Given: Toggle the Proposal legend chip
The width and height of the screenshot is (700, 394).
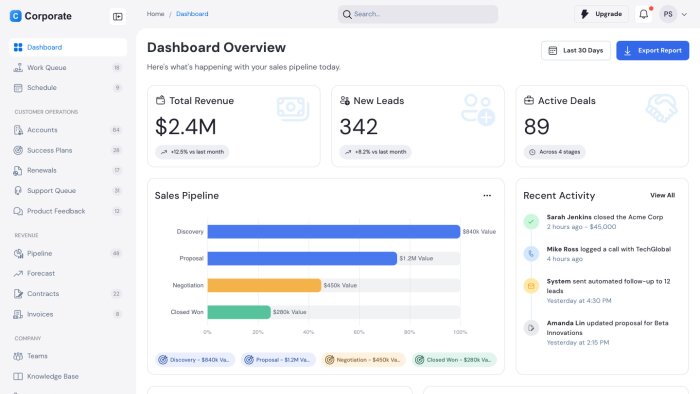Looking at the screenshot, I should point(278,360).
